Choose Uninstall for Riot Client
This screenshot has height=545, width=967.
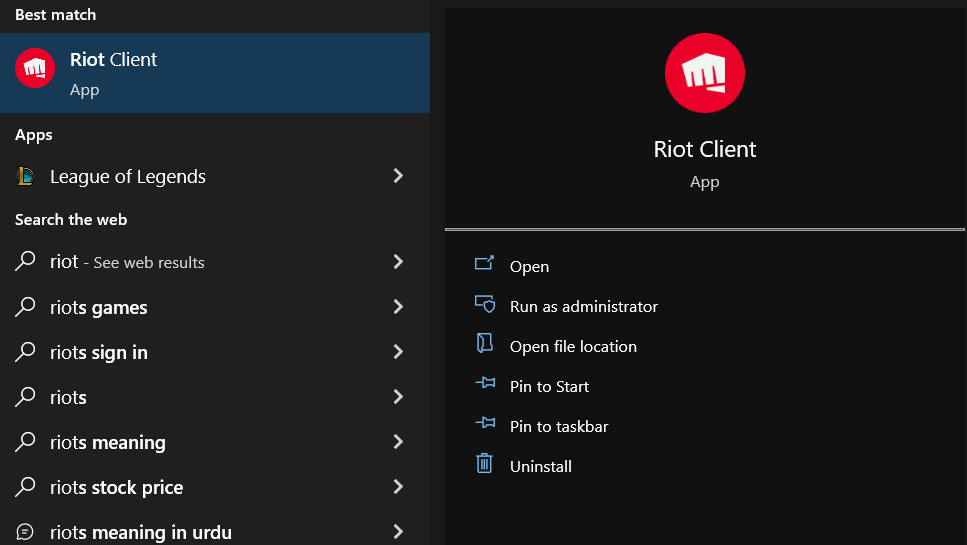[540, 467]
